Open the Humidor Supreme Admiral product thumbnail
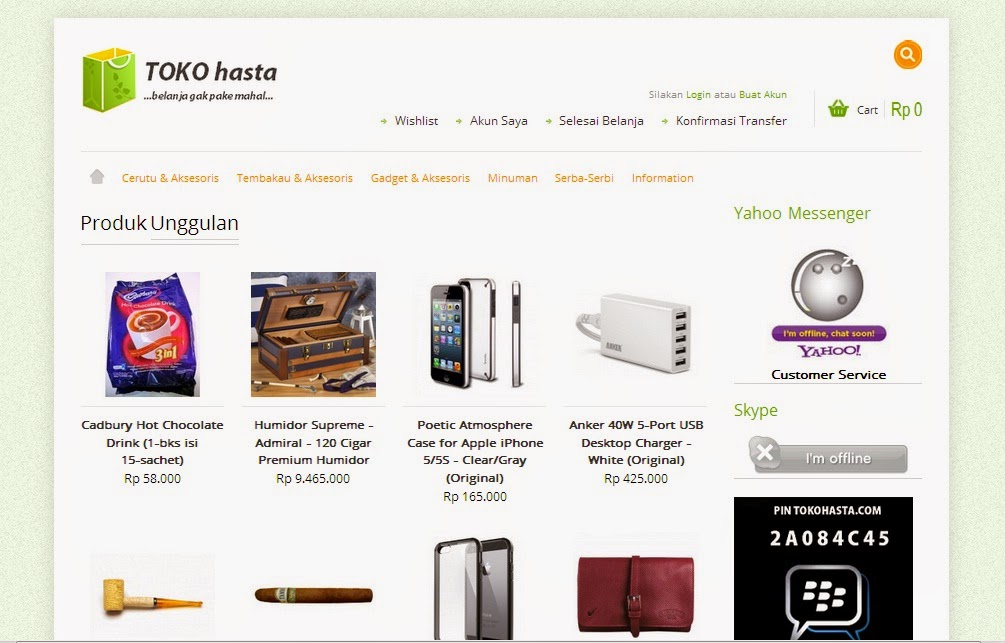The image size is (1005, 643). tap(313, 334)
